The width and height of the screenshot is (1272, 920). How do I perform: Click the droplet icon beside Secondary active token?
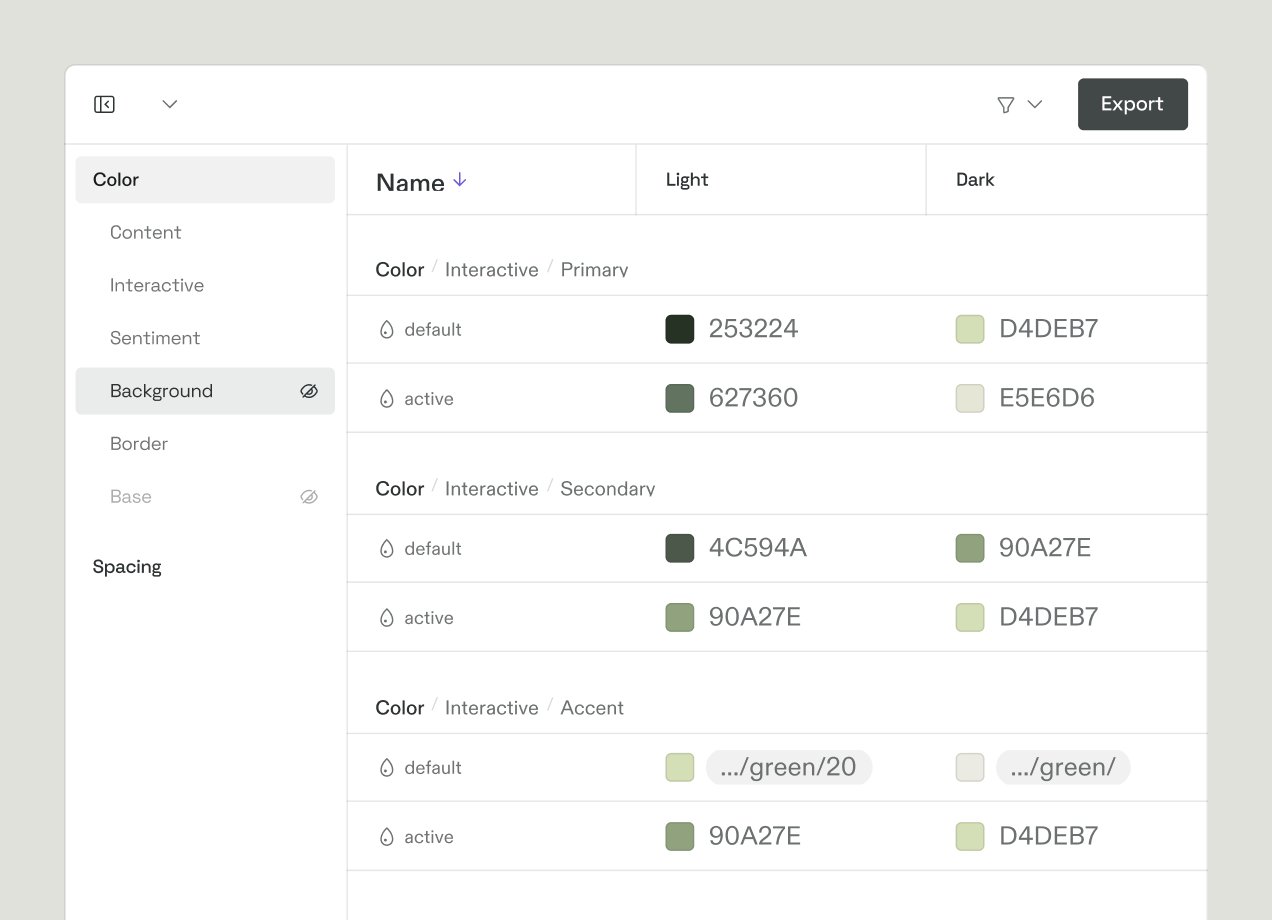(387, 617)
